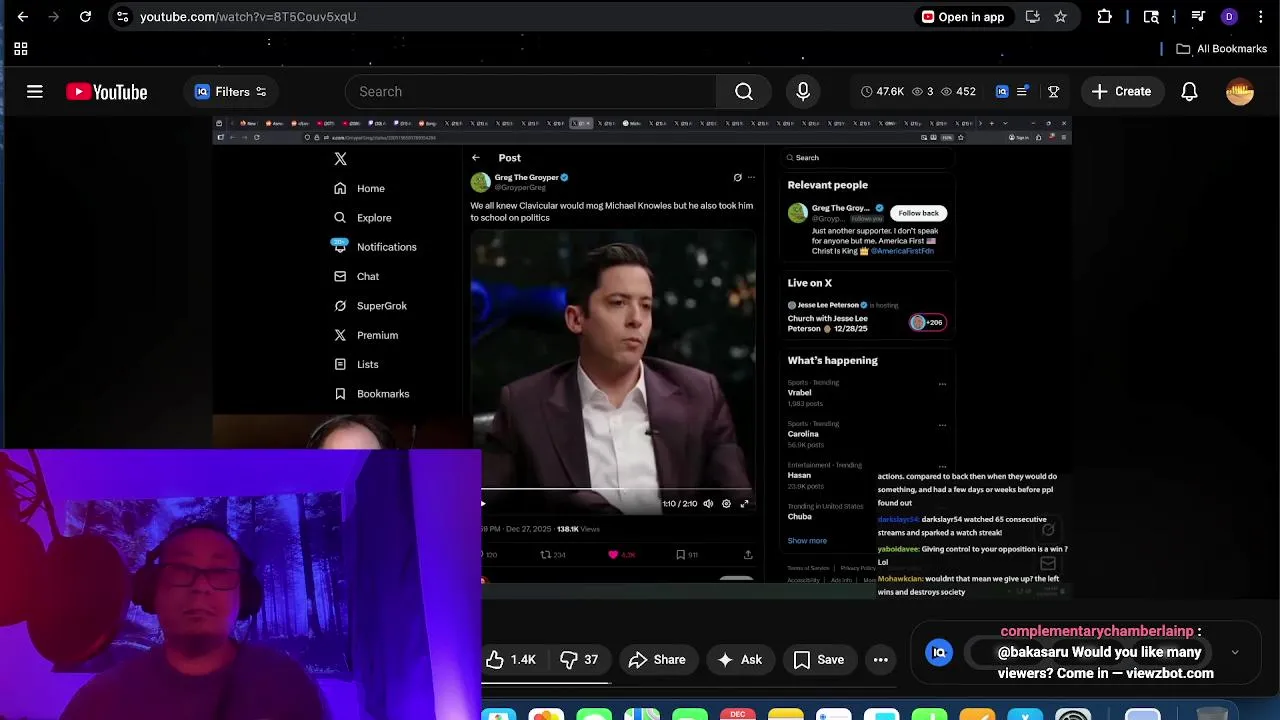
Task: Click the round IQ icon beside the live chat
Action: point(939,653)
